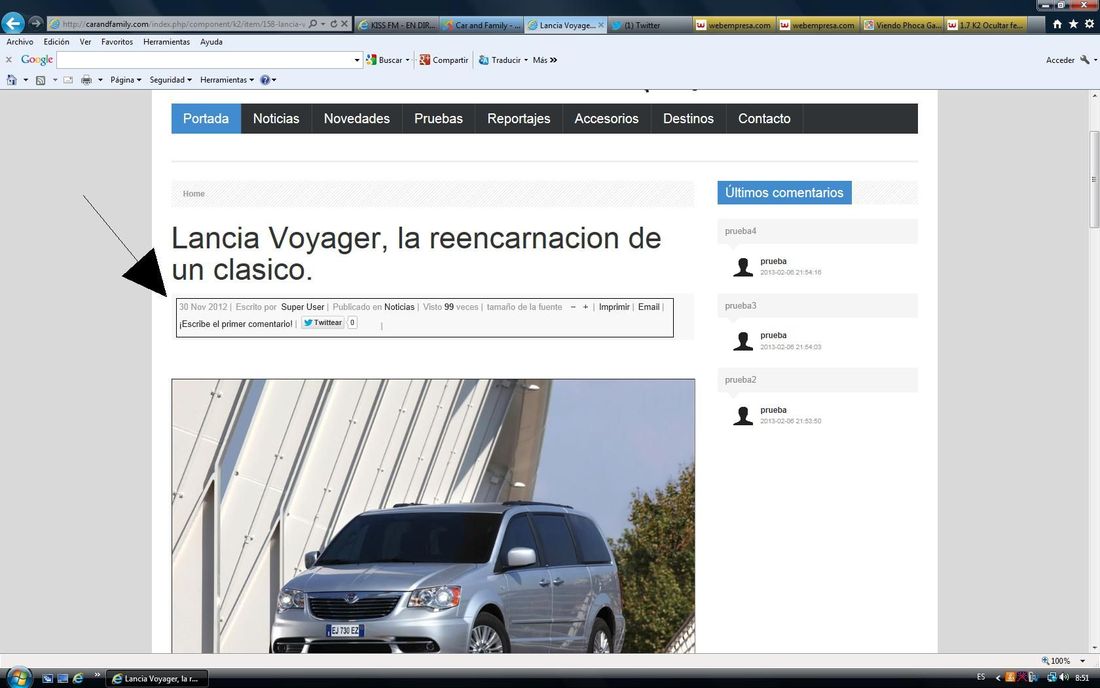Click the Google logo on the toolbar
The width and height of the screenshot is (1100, 688).
click(x=36, y=60)
